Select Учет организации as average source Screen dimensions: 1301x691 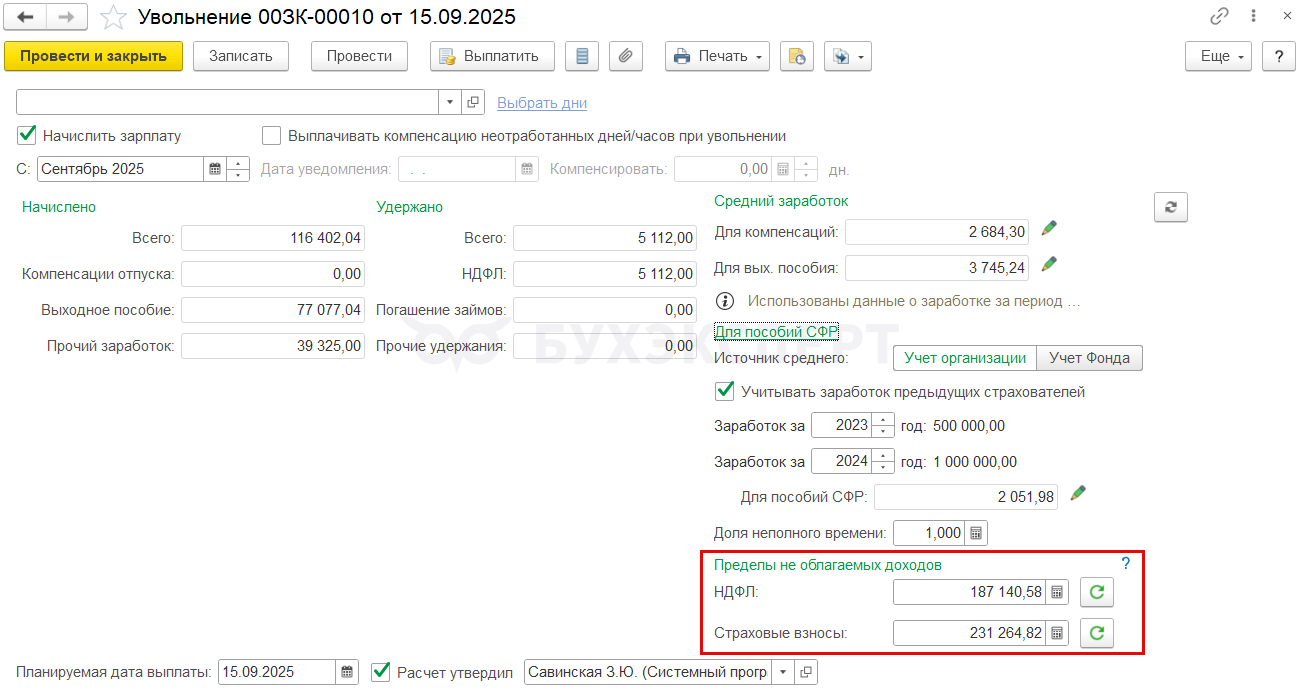click(965, 358)
